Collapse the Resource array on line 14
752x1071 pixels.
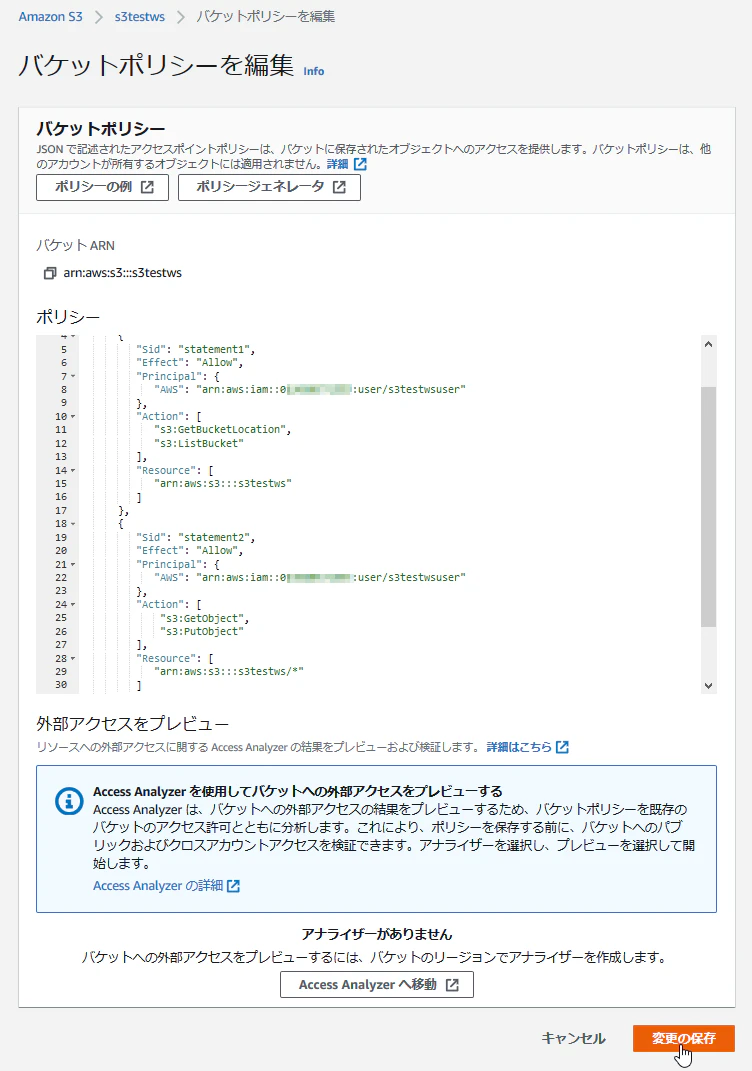tap(73, 471)
